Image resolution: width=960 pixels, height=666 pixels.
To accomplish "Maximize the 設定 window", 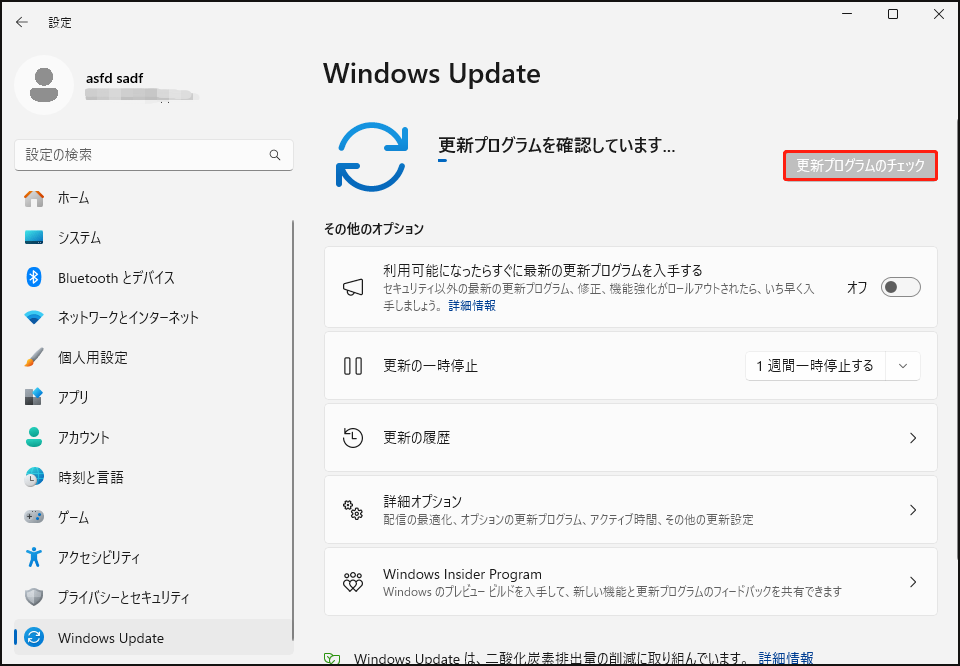I will [893, 14].
